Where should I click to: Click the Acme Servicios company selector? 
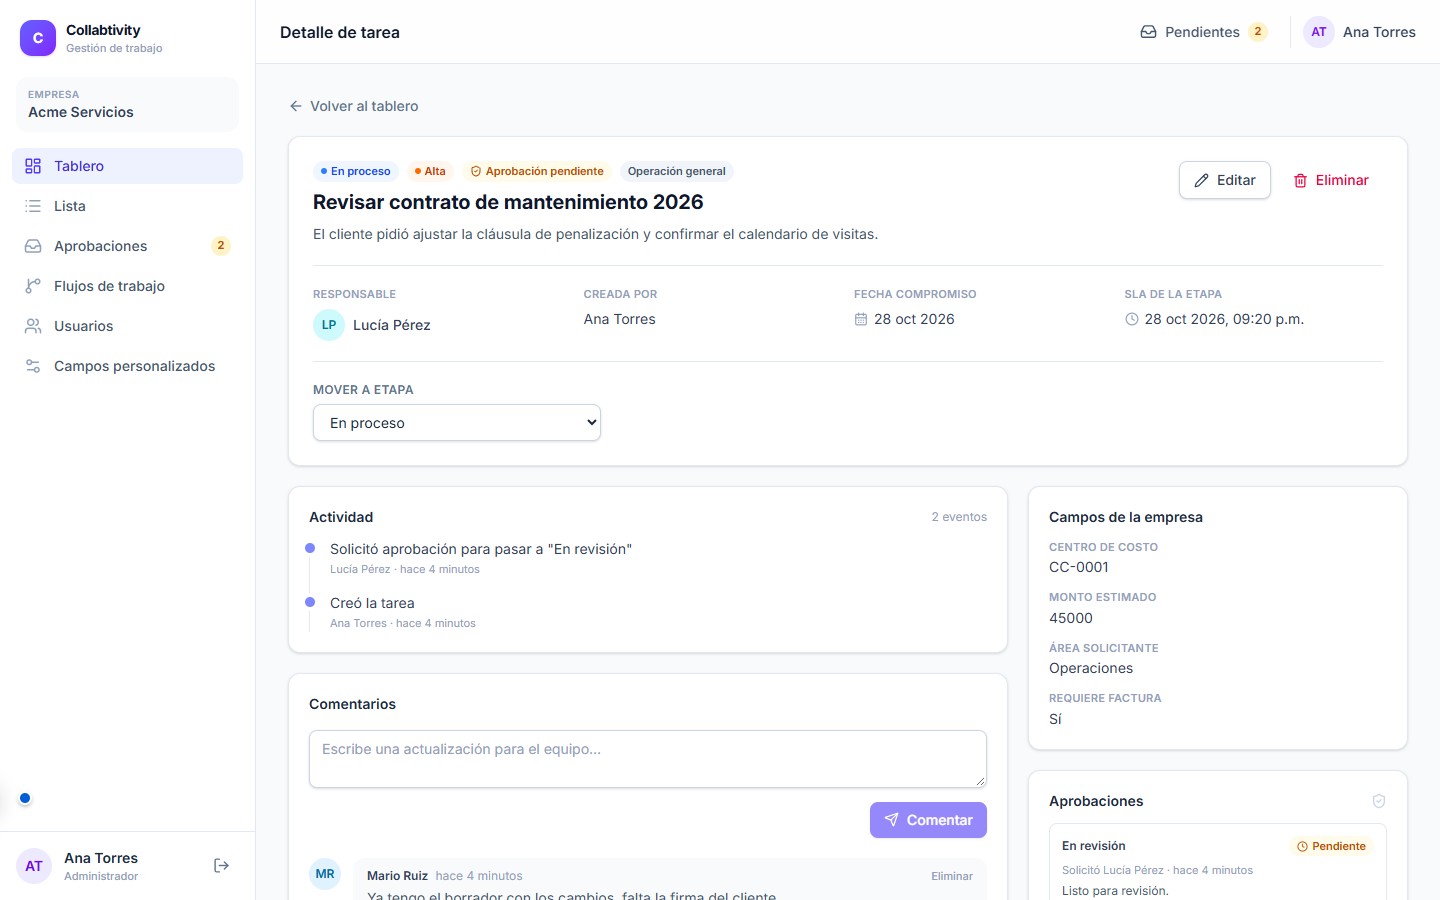coord(127,104)
